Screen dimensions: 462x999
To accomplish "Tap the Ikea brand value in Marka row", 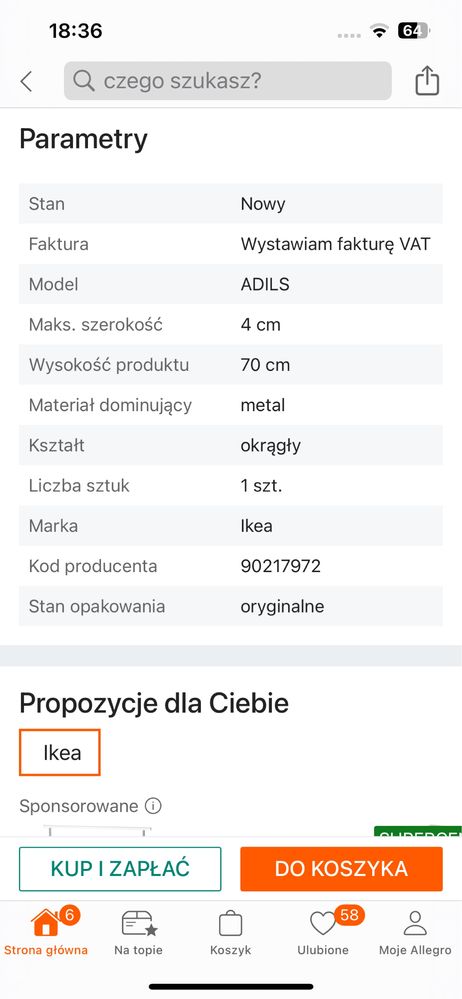I will pos(256,526).
